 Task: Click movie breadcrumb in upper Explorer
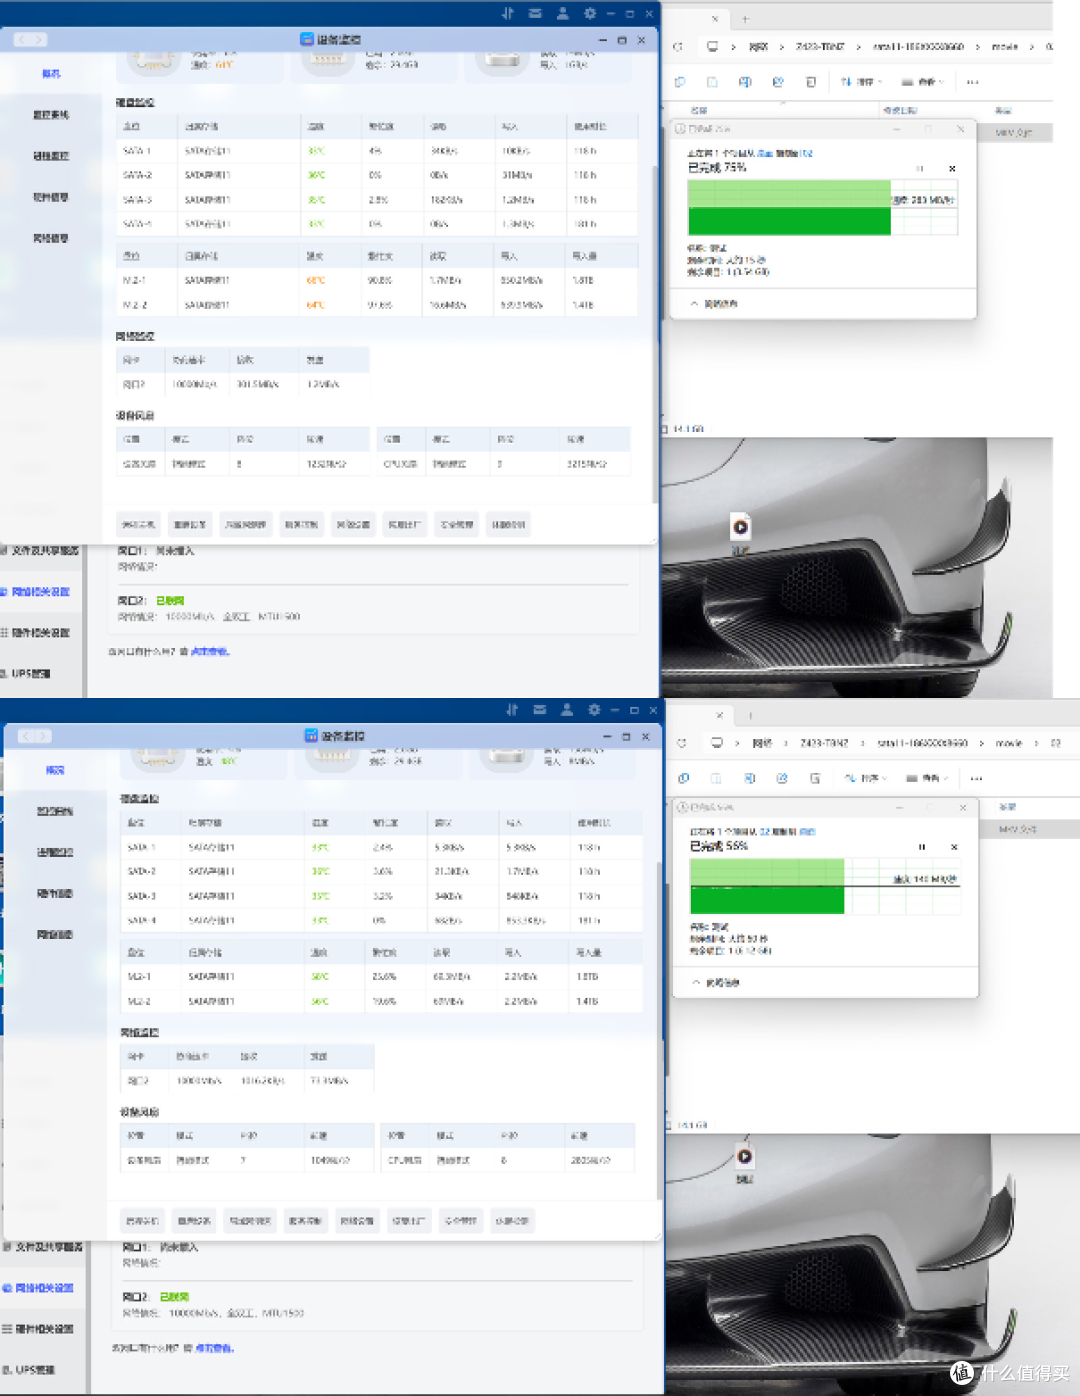[x=1005, y=47]
